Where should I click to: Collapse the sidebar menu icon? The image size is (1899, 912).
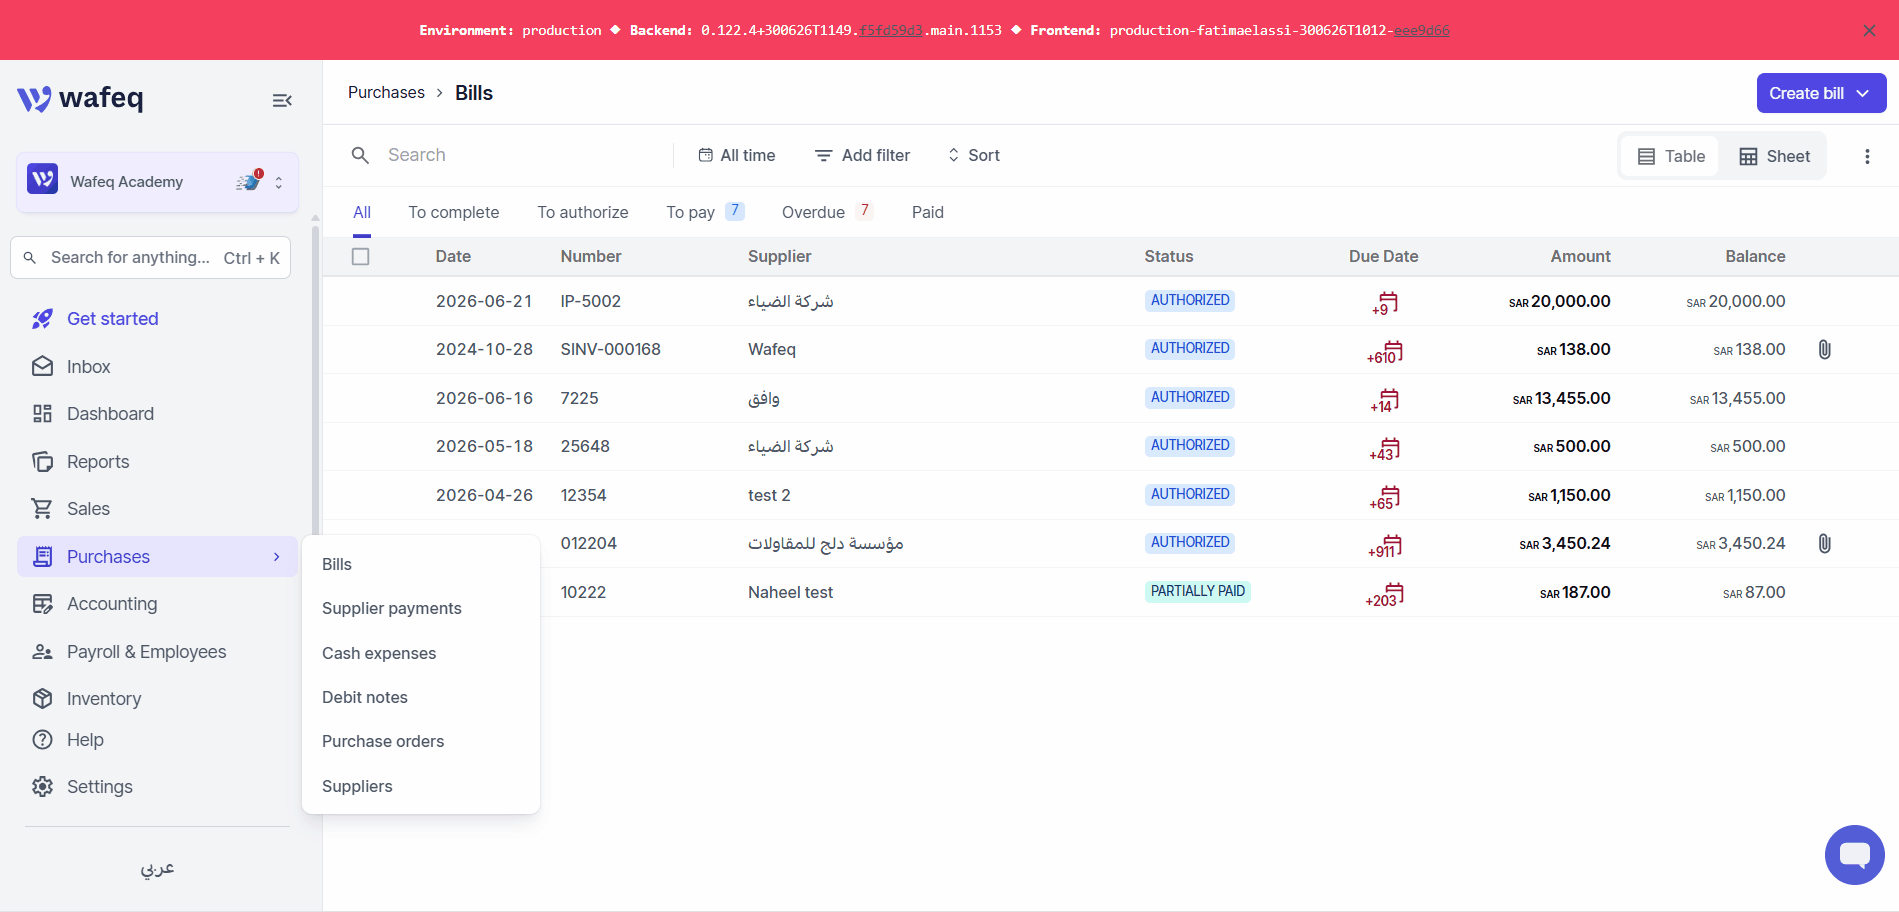pos(282,100)
